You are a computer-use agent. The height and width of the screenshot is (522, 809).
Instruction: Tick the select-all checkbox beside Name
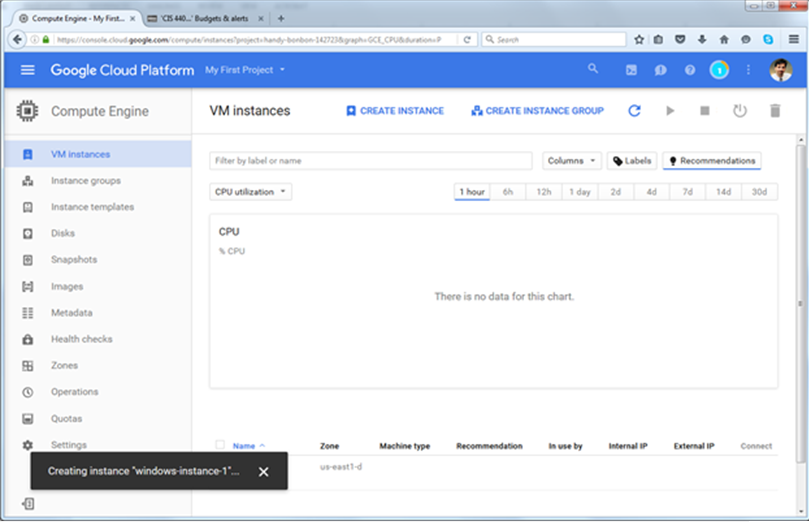220,445
